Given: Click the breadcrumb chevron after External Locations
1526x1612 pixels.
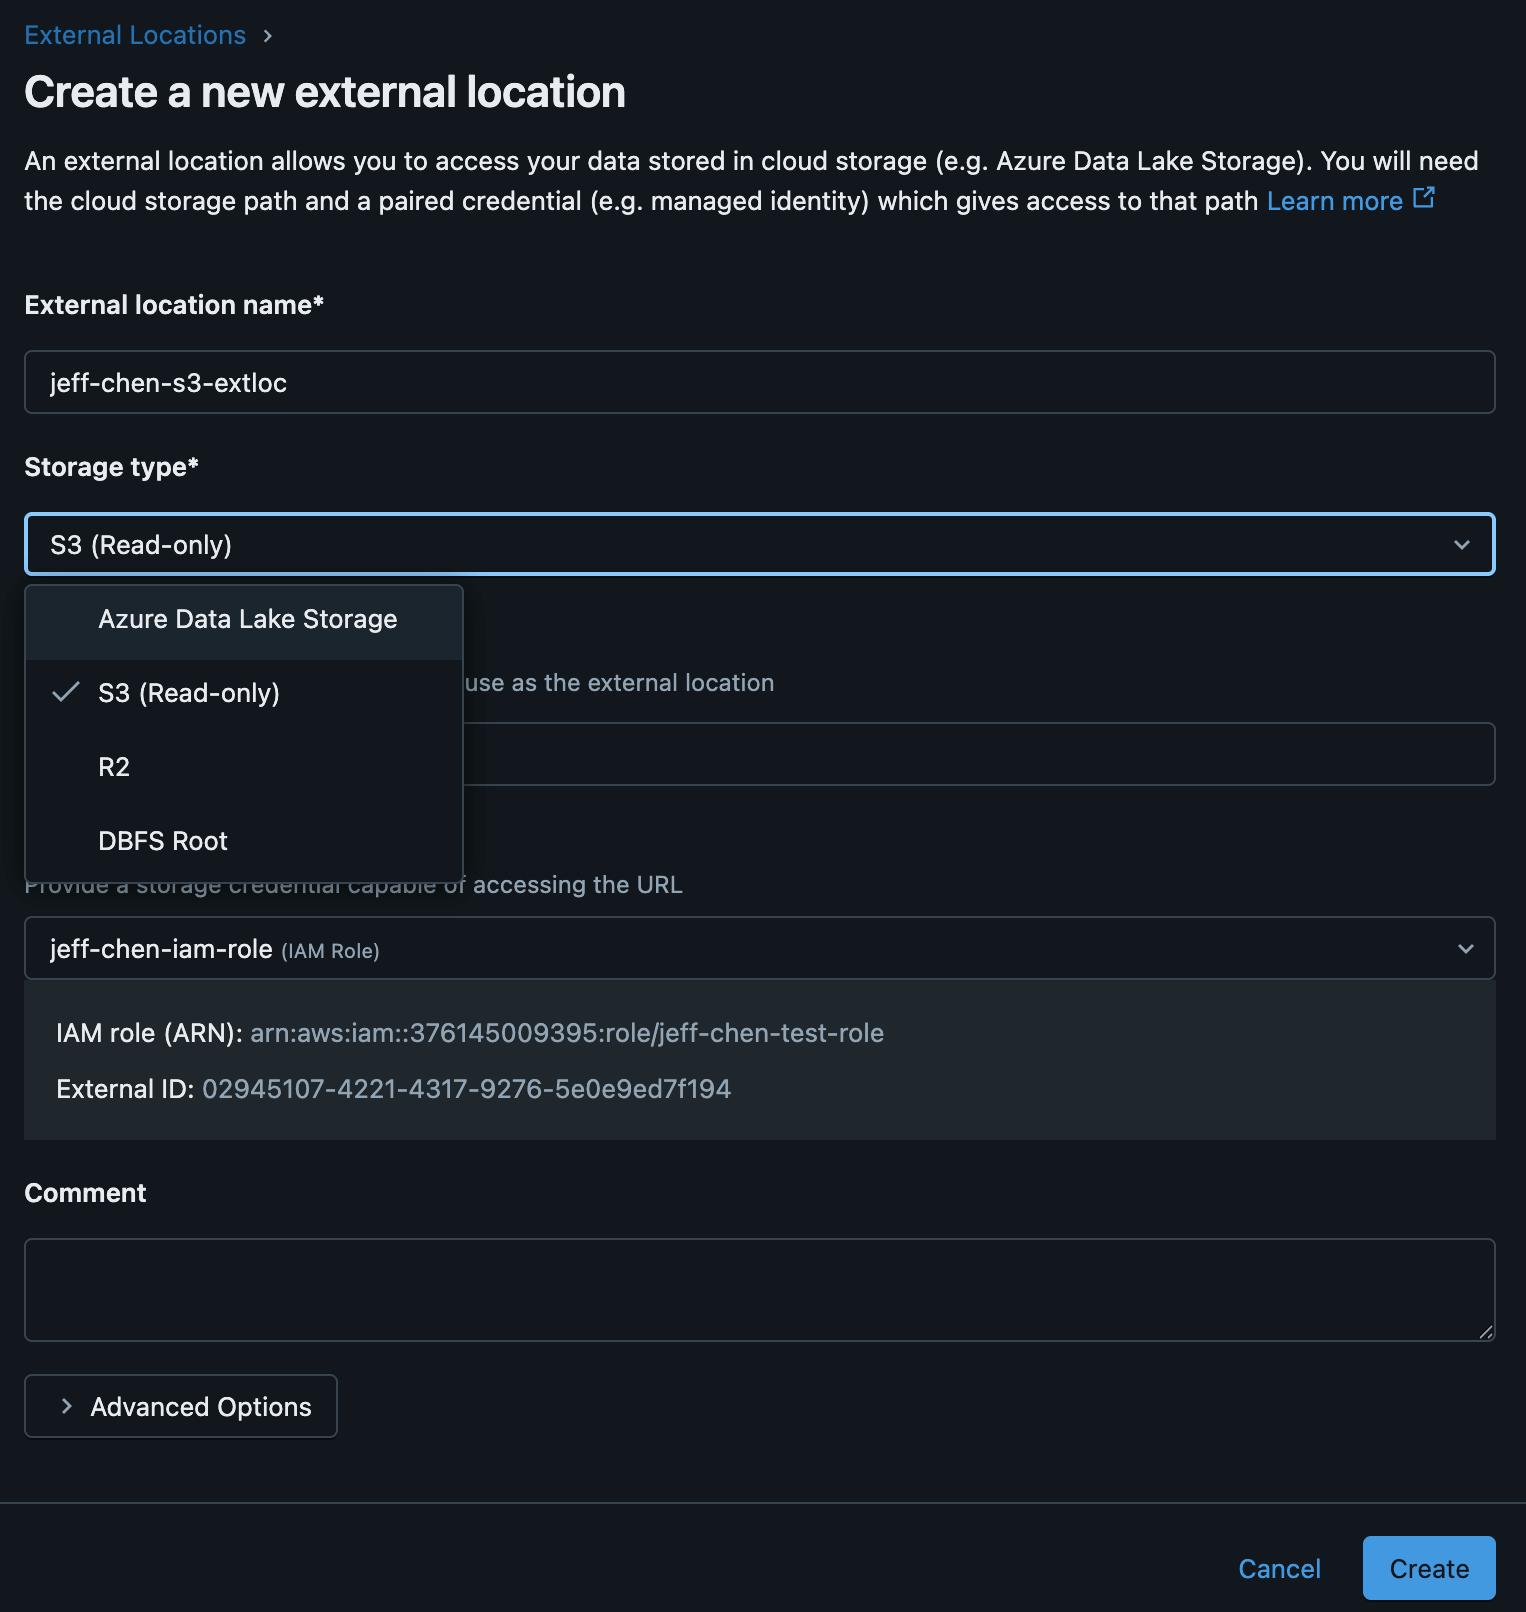Looking at the screenshot, I should (x=268, y=36).
